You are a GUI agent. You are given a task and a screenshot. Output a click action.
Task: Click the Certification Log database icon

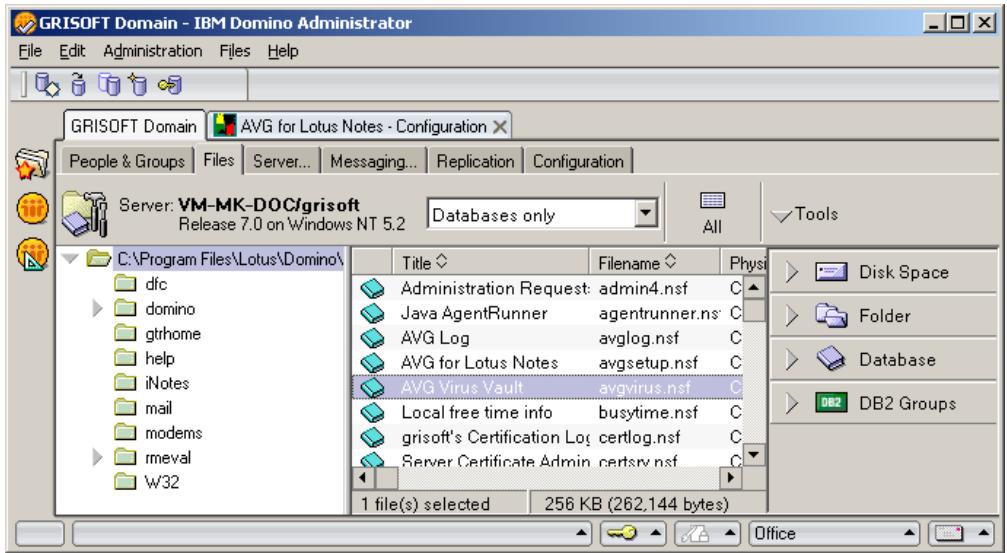pos(372,437)
